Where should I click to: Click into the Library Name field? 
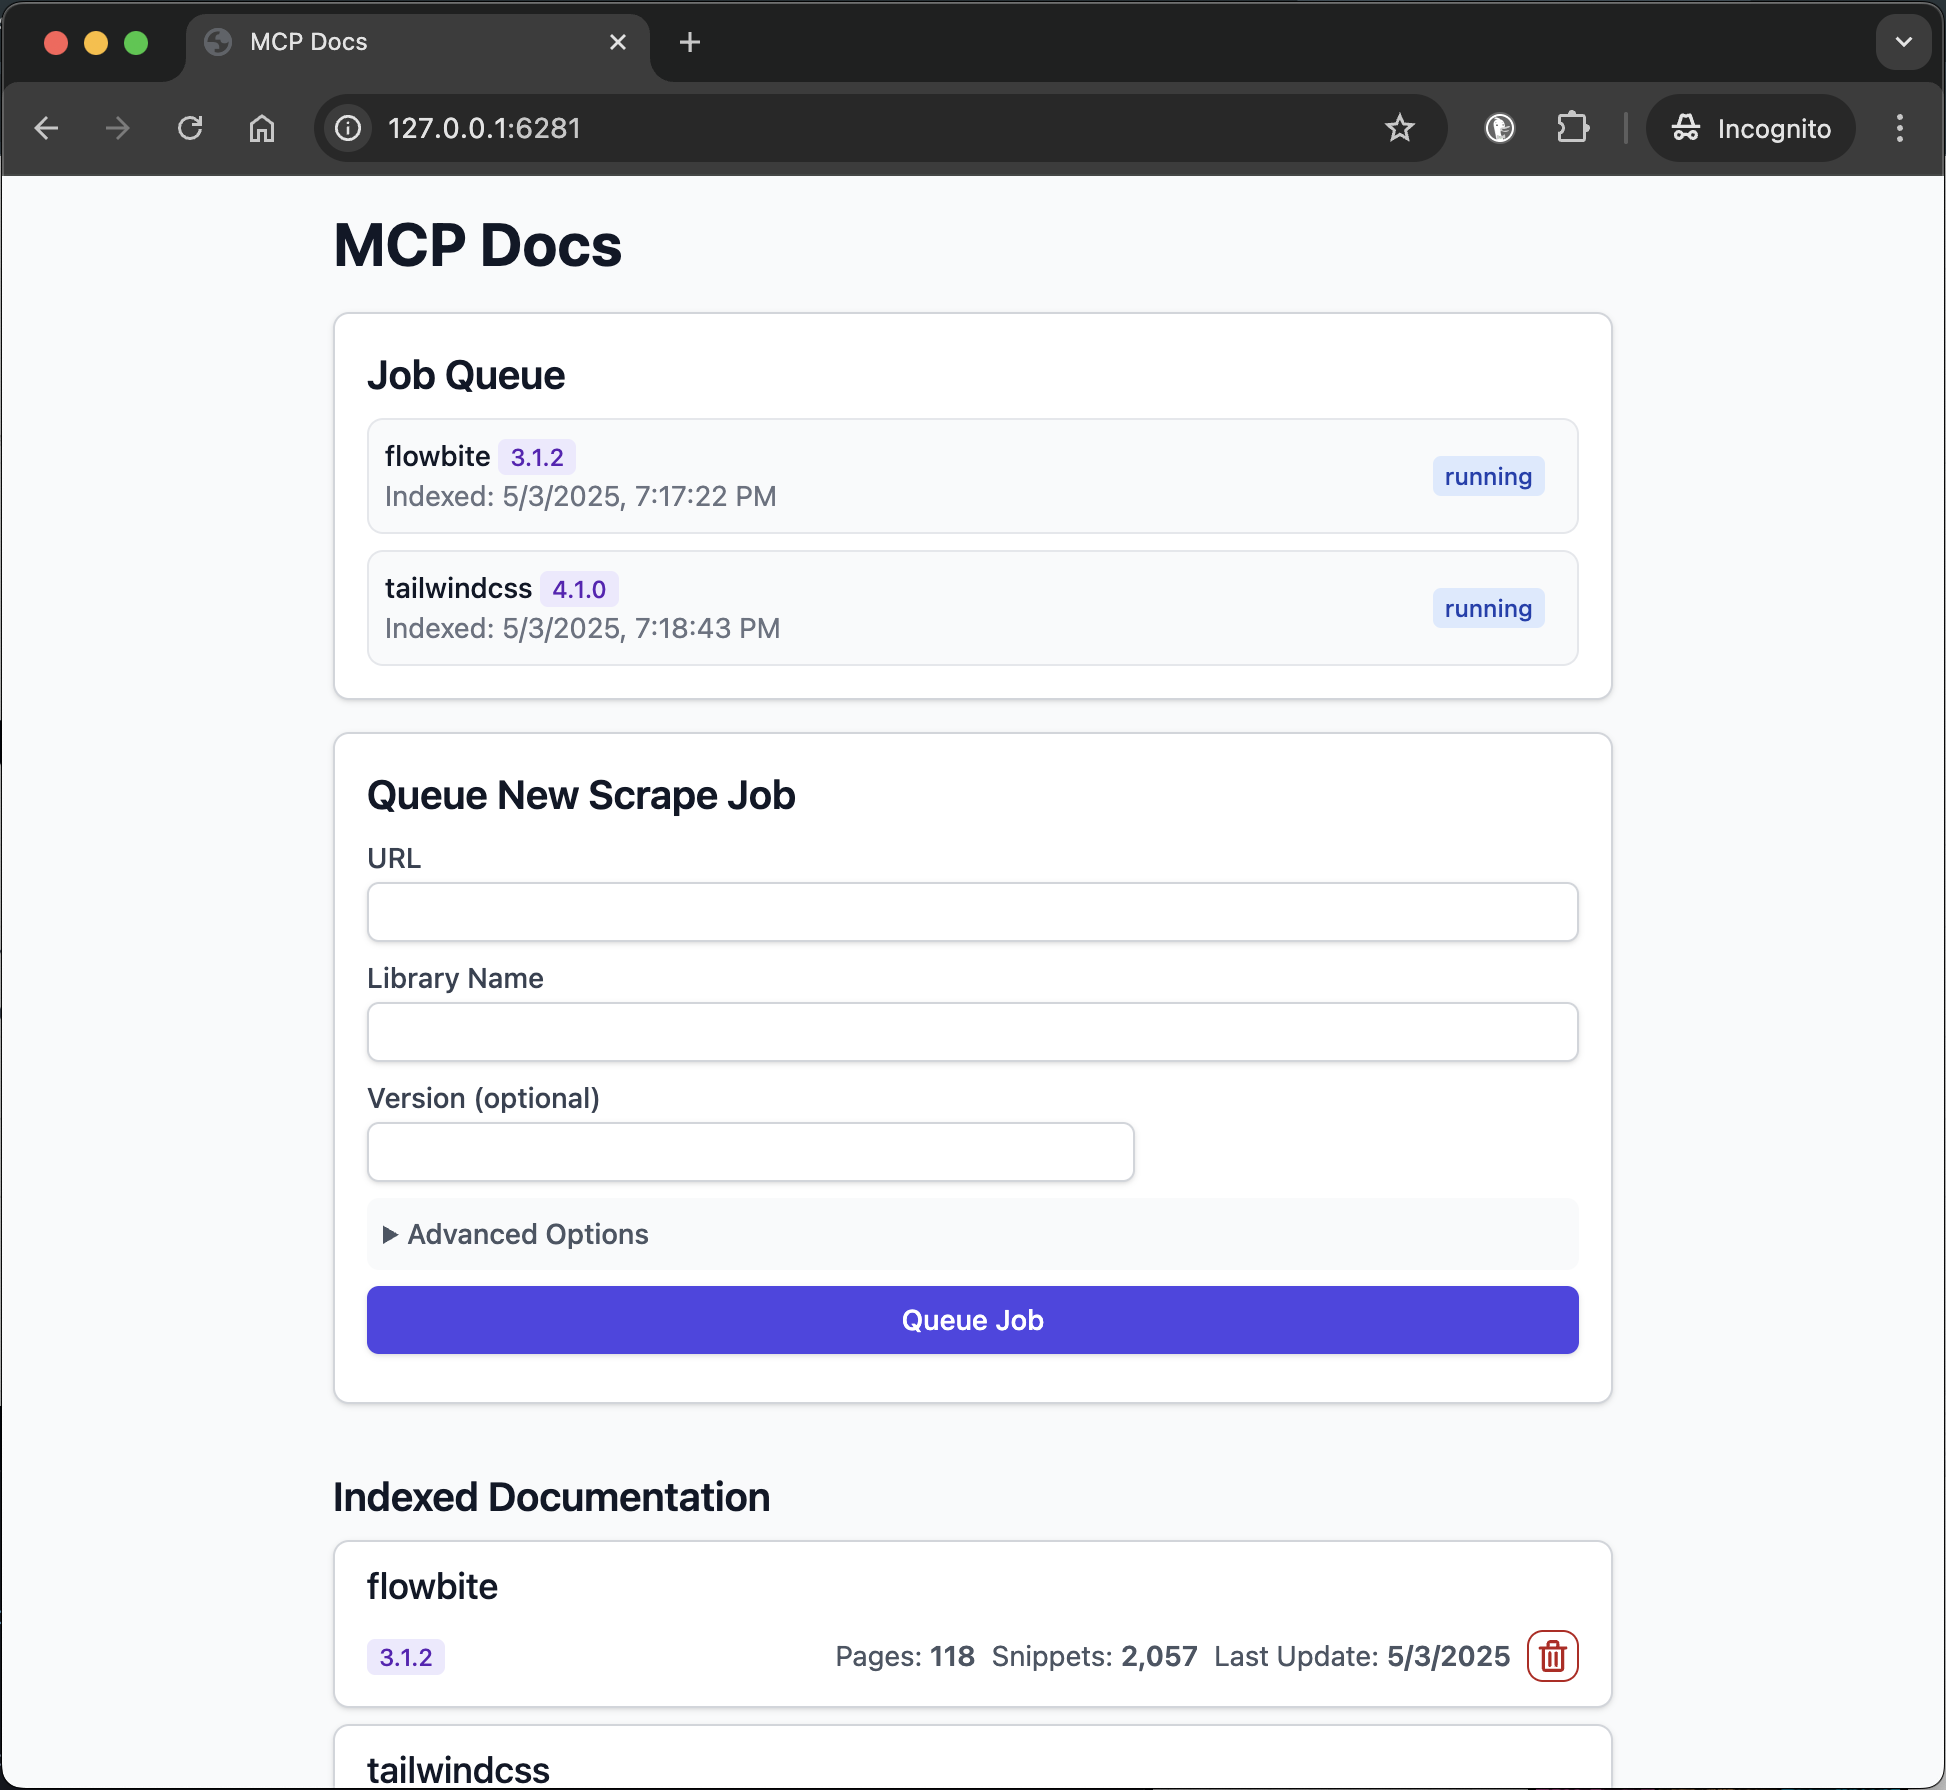[972, 1032]
